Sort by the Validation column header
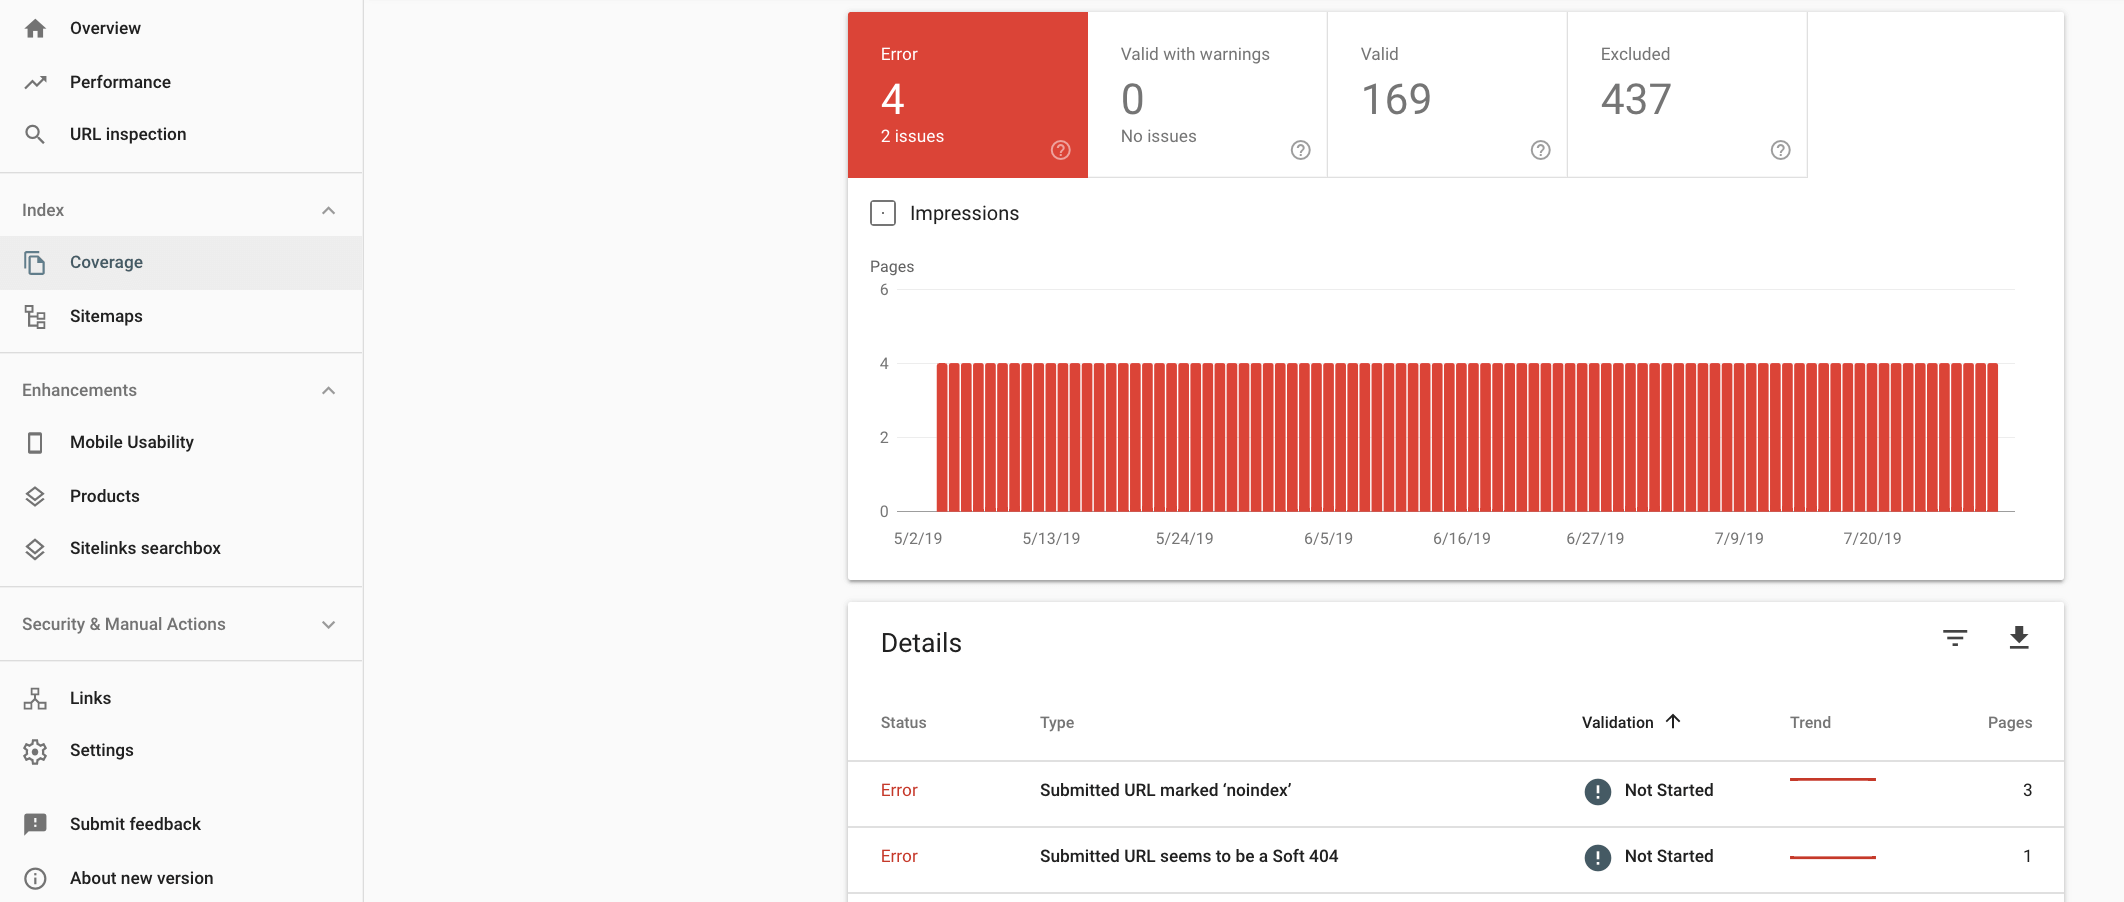 click(1618, 722)
